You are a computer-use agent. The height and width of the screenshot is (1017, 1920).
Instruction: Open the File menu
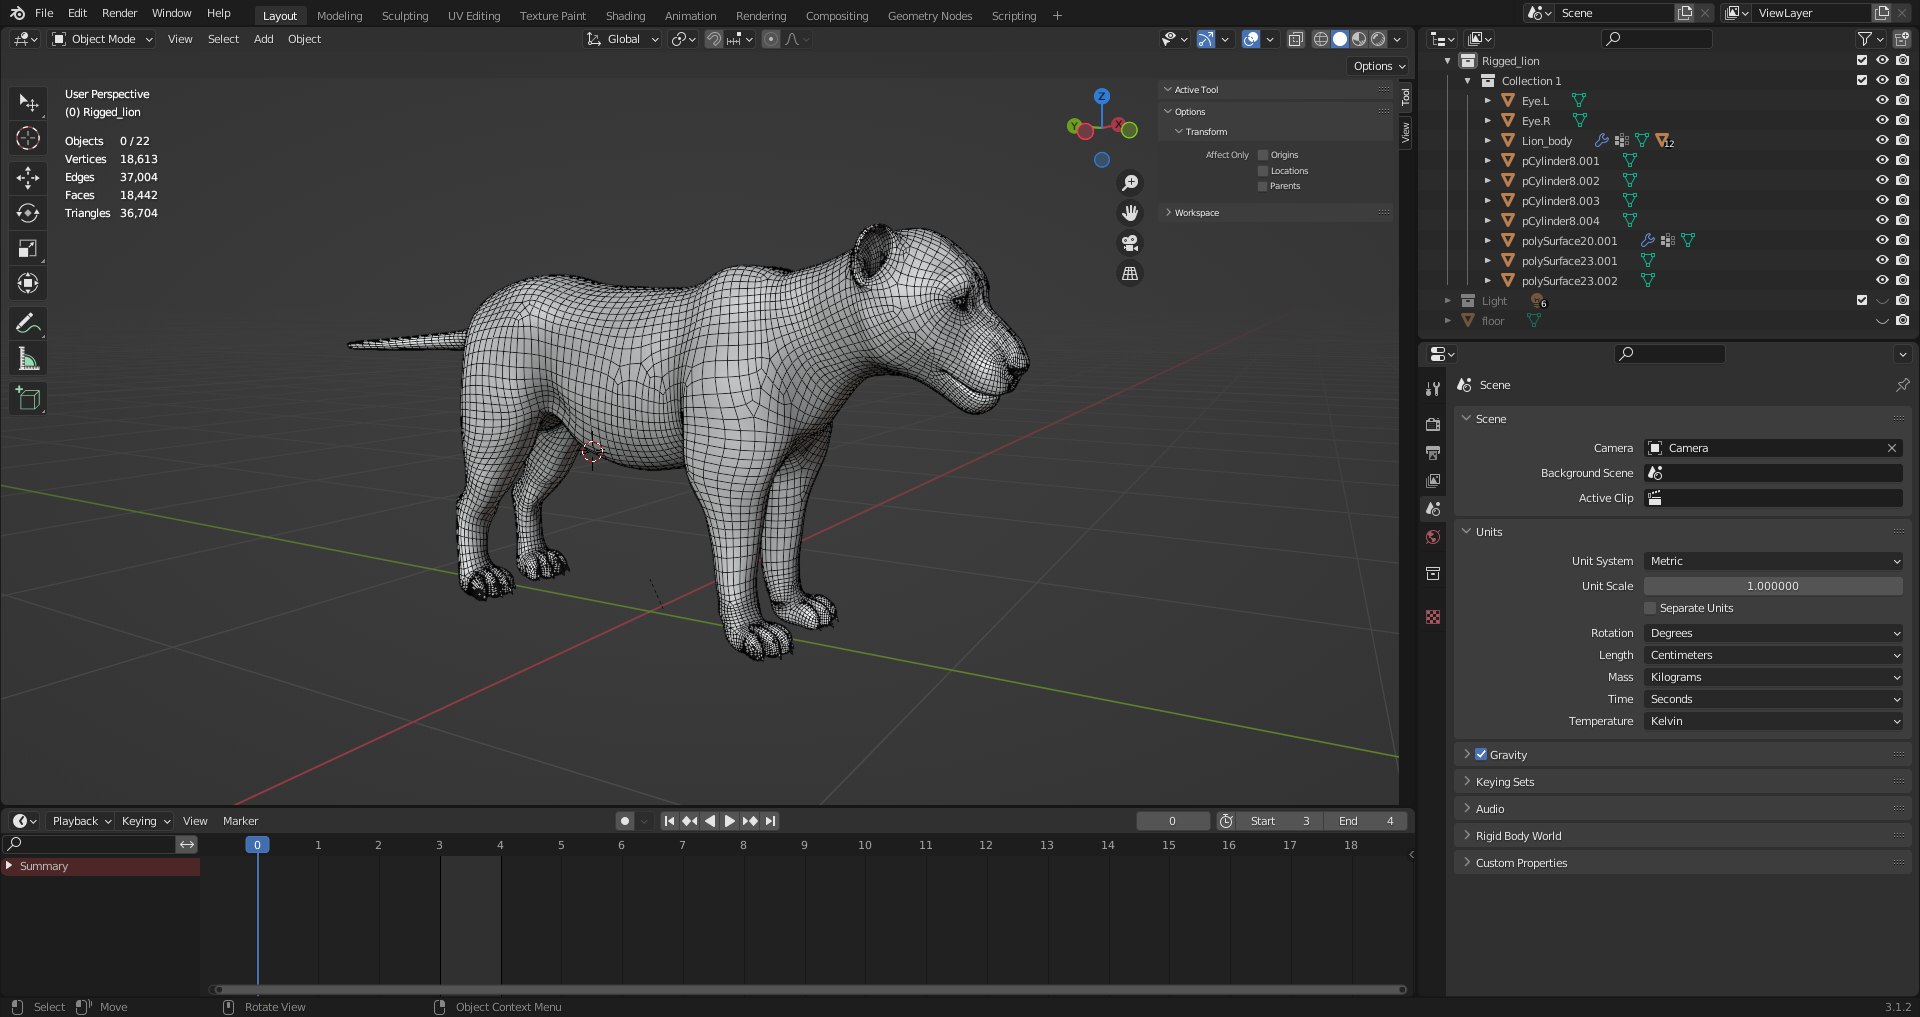pyautogui.click(x=44, y=13)
